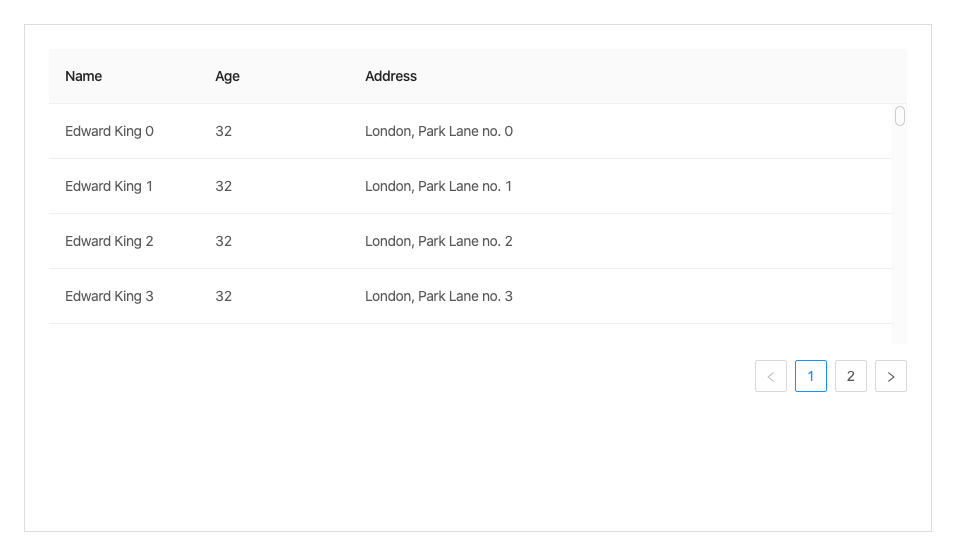This screenshot has width=956, height=556.
Task: Select the Edward King 3 name cell
Action: tap(109, 296)
